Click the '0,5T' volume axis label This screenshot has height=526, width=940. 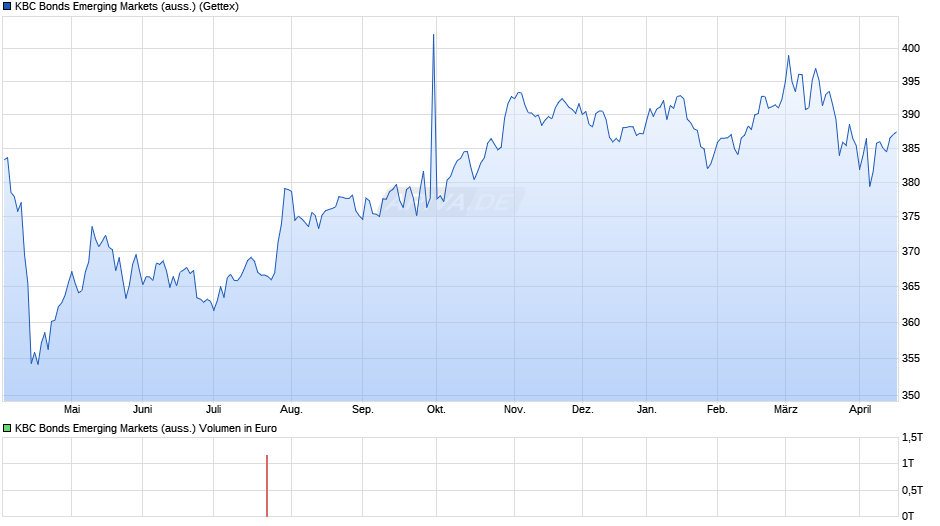pyautogui.click(x=912, y=490)
